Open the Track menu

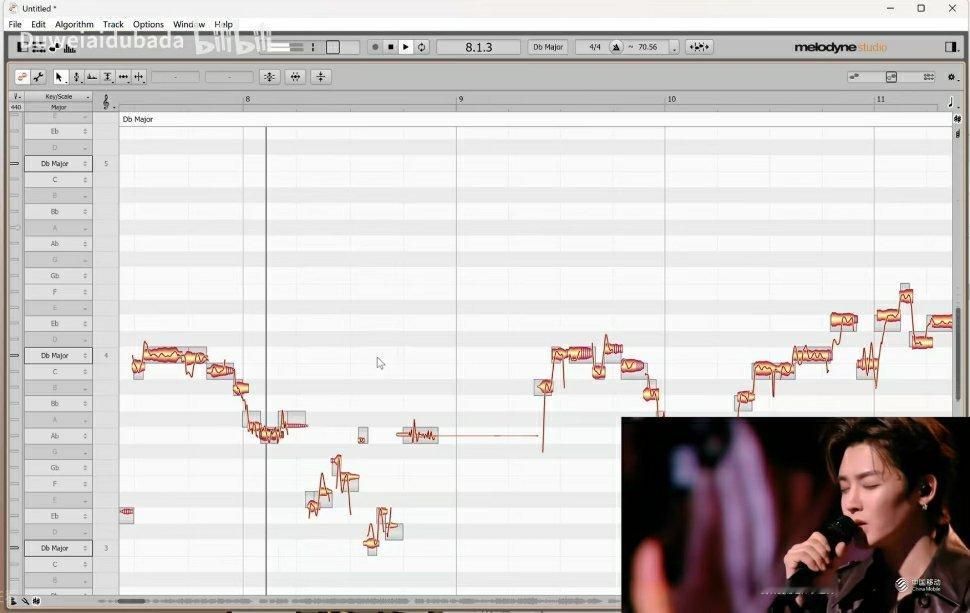(x=113, y=24)
